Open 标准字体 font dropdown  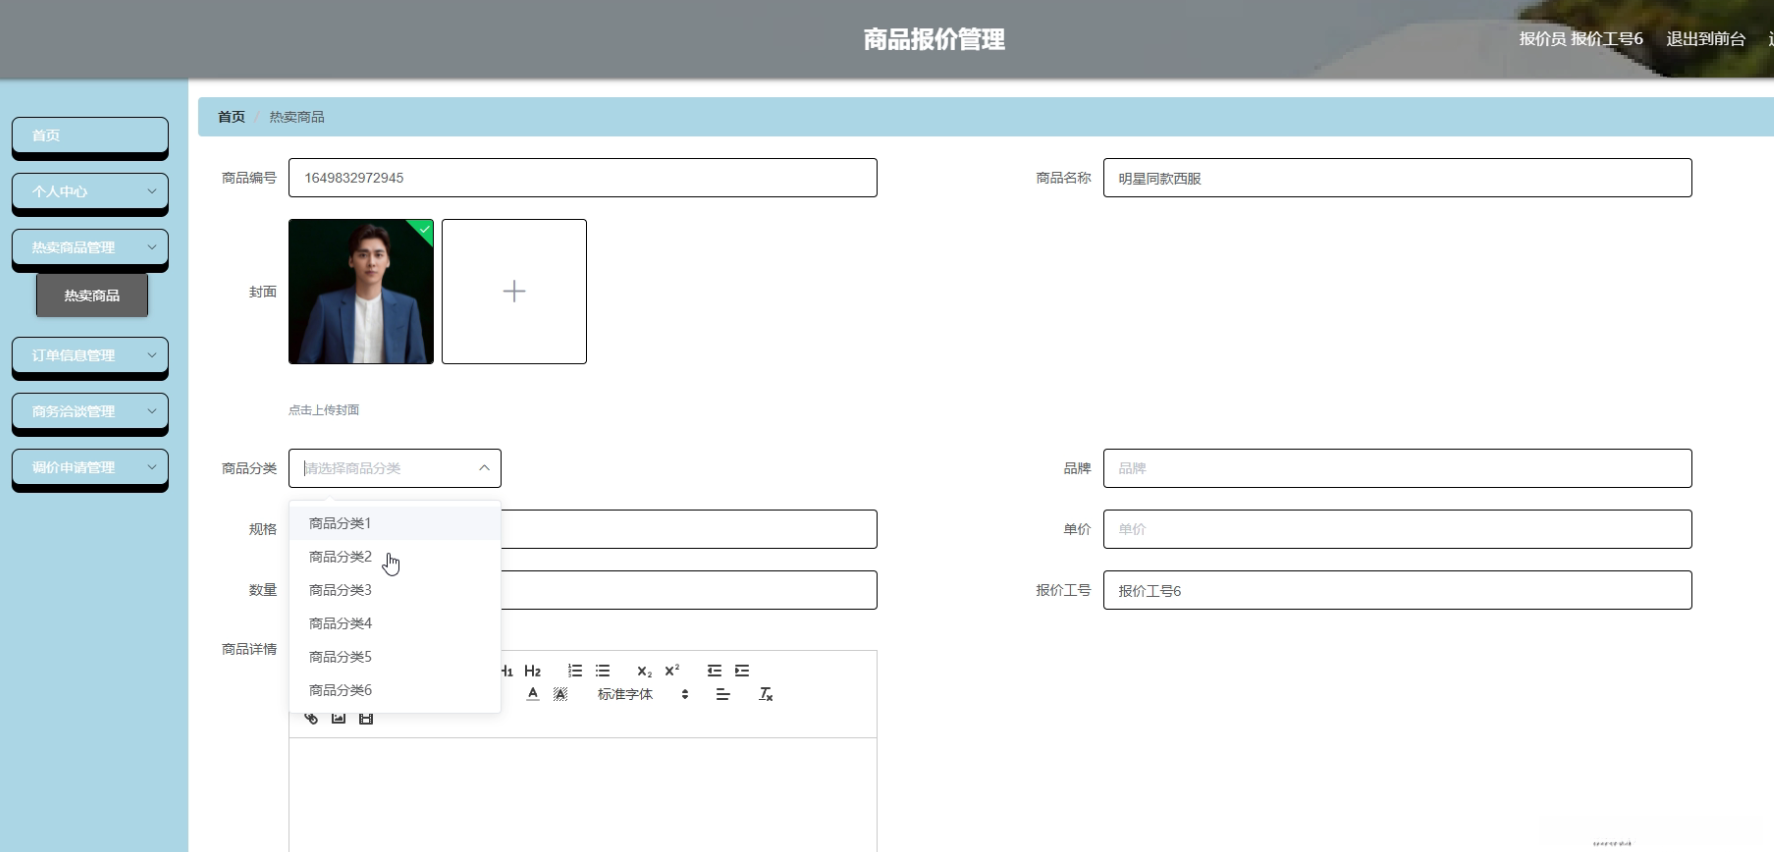pyautogui.click(x=643, y=694)
